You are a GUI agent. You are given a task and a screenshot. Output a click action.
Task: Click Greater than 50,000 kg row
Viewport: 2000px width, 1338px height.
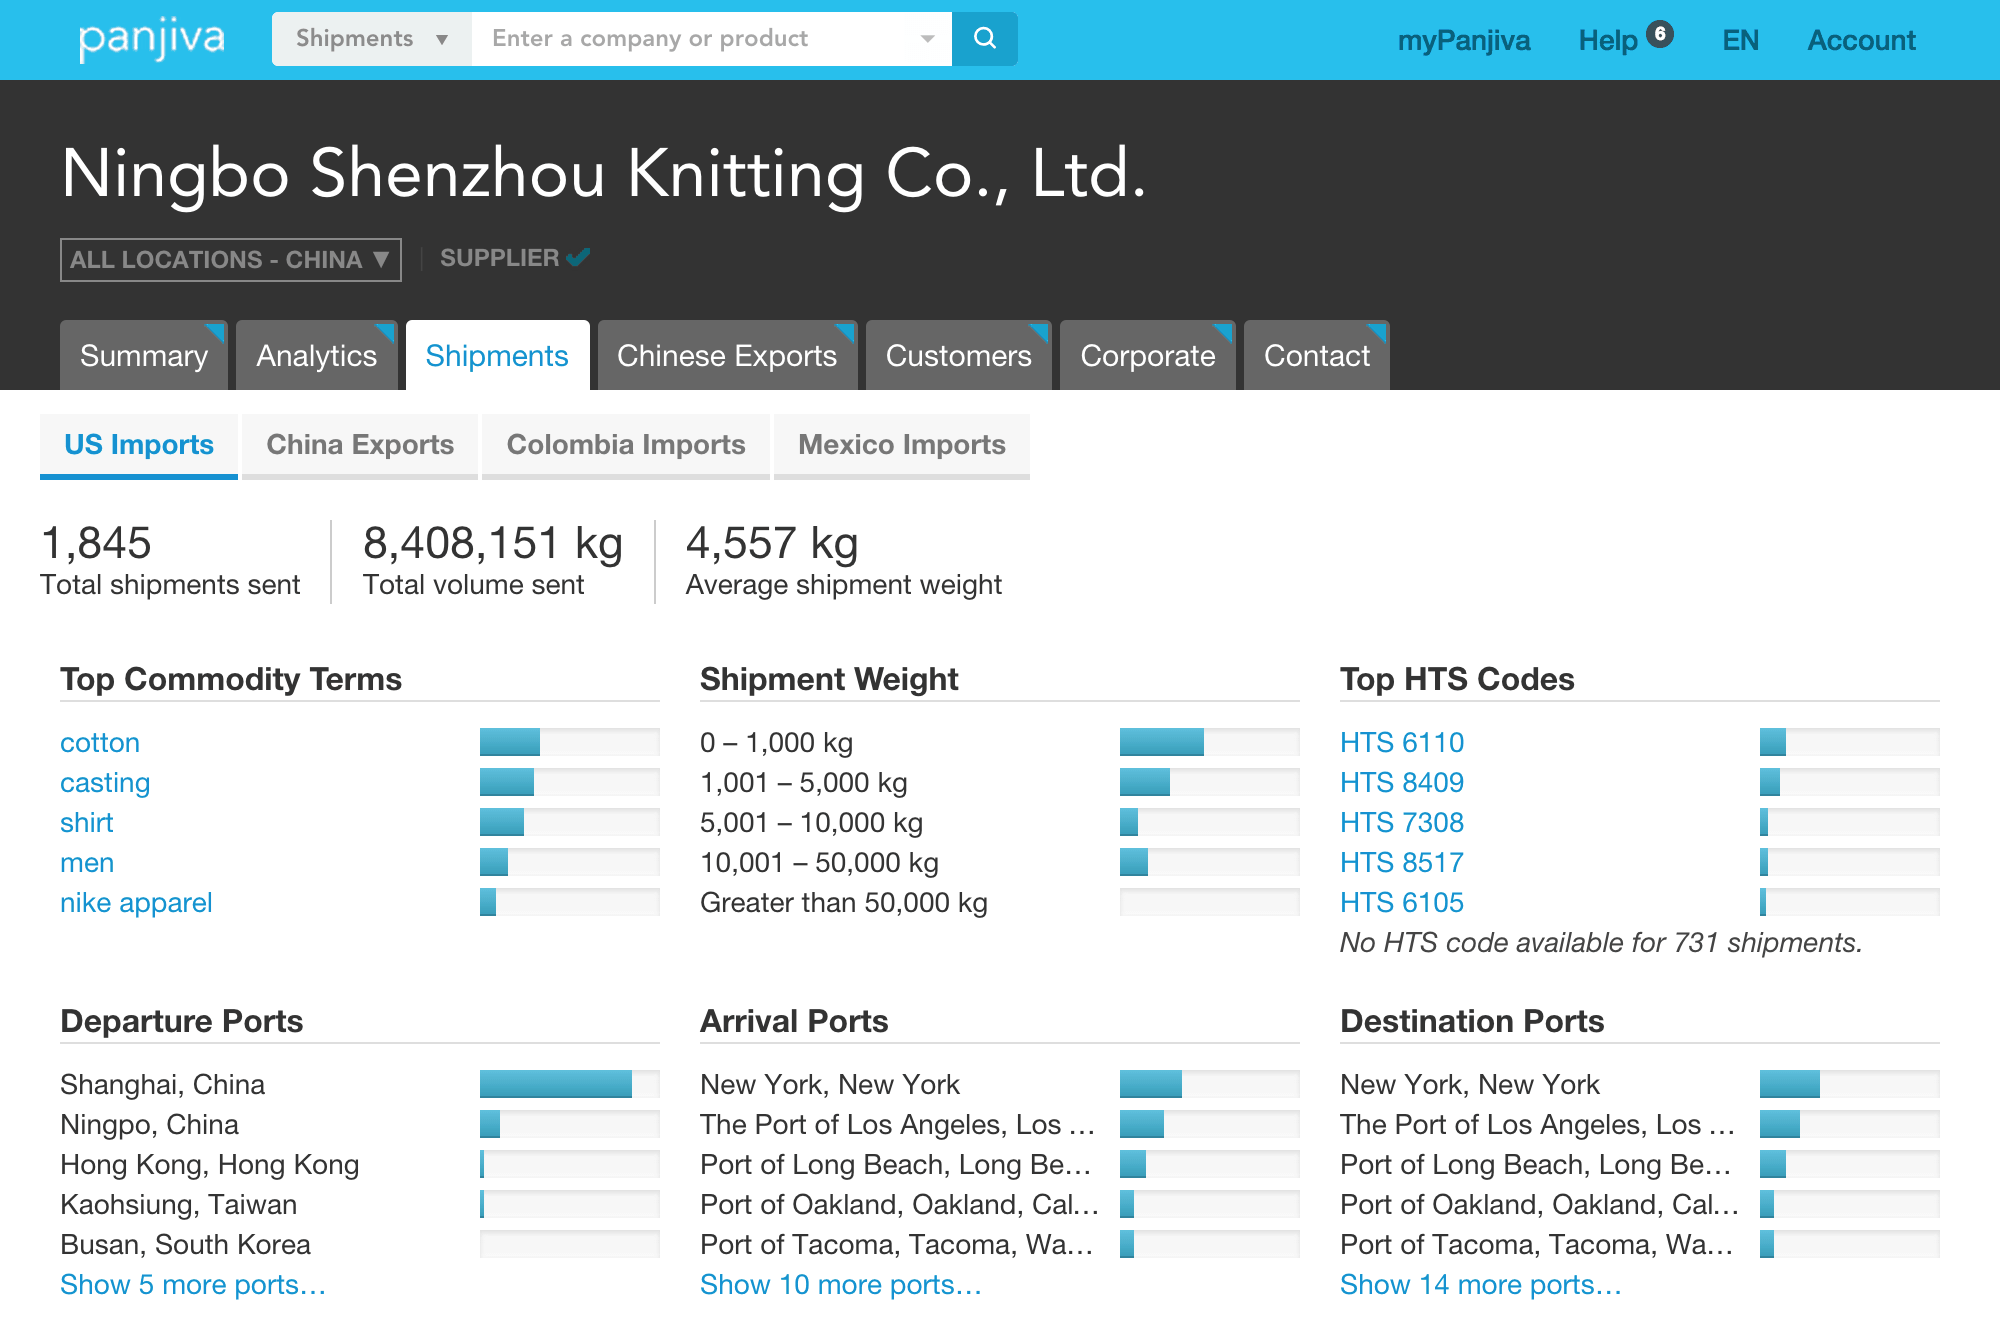pos(1000,902)
